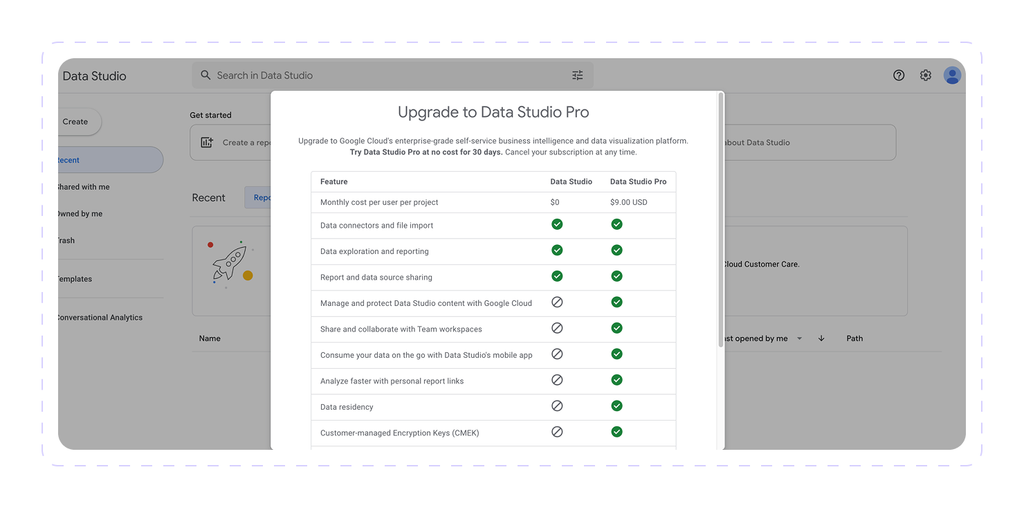Click Pro check for Data residency row
The height and width of the screenshot is (508, 1024).
click(616, 405)
